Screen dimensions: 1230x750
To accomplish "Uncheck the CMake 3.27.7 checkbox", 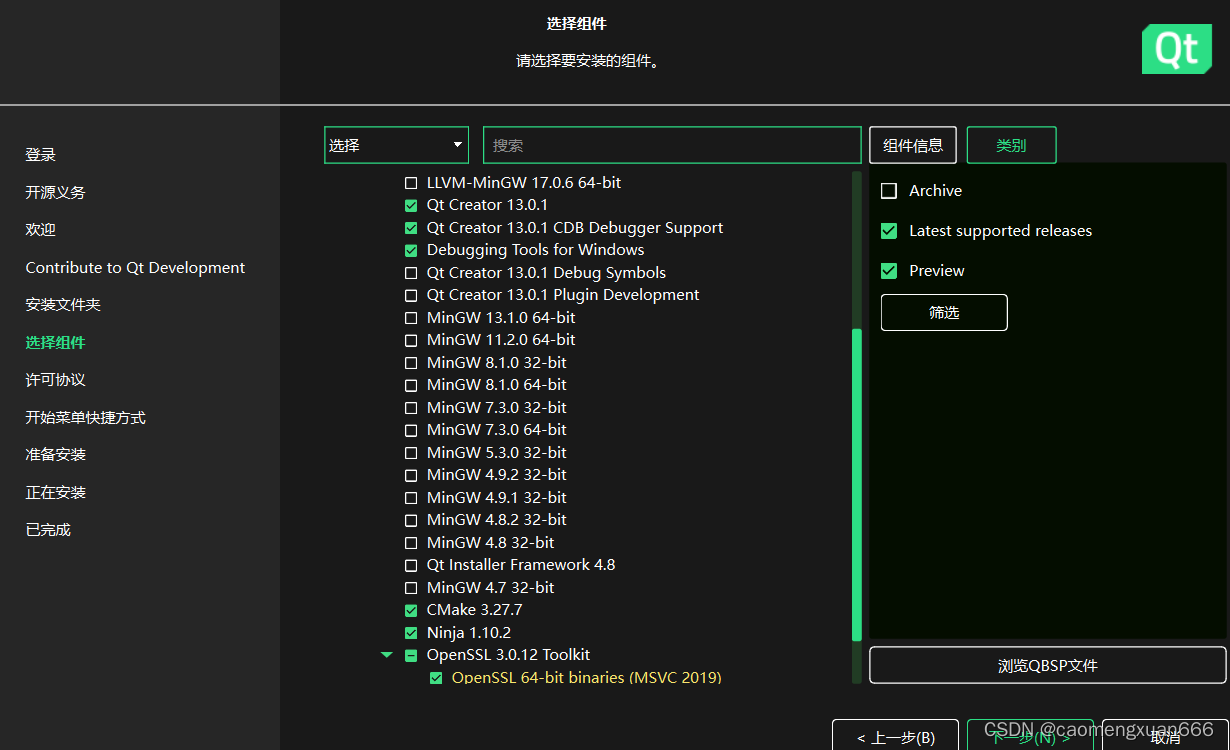I will coord(411,611).
